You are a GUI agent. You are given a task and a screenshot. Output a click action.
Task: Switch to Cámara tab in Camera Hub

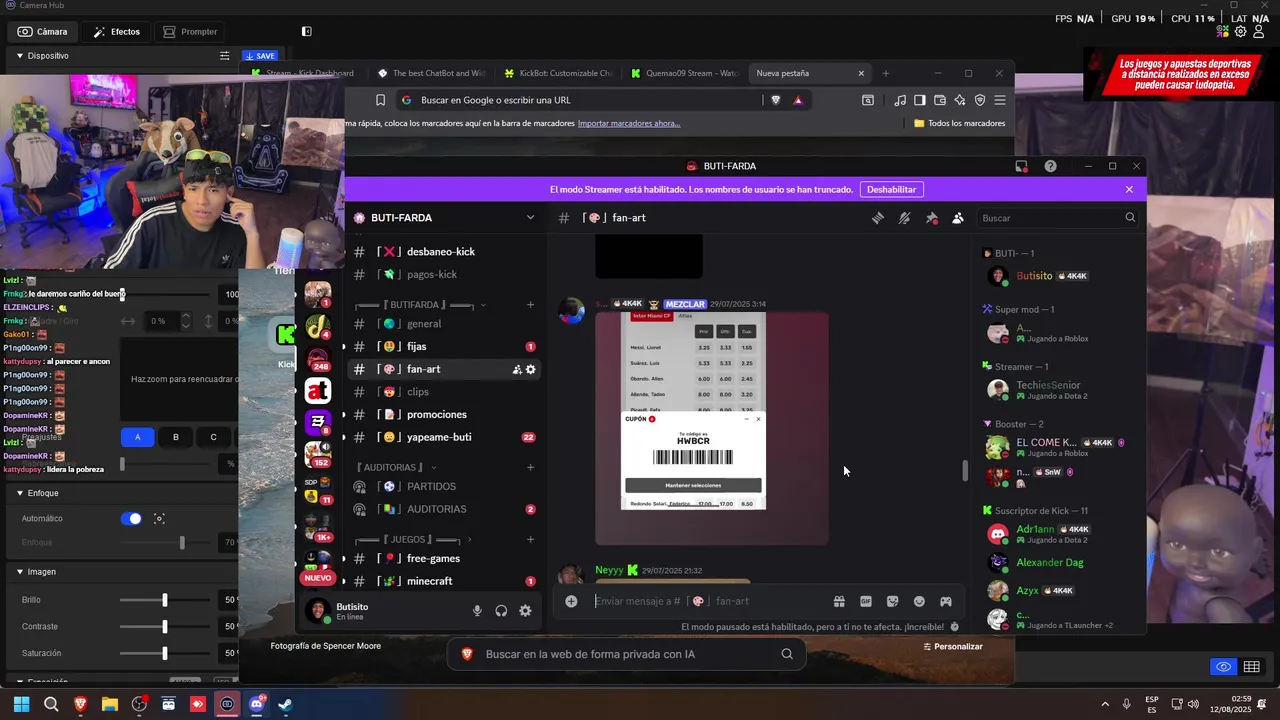[43, 32]
